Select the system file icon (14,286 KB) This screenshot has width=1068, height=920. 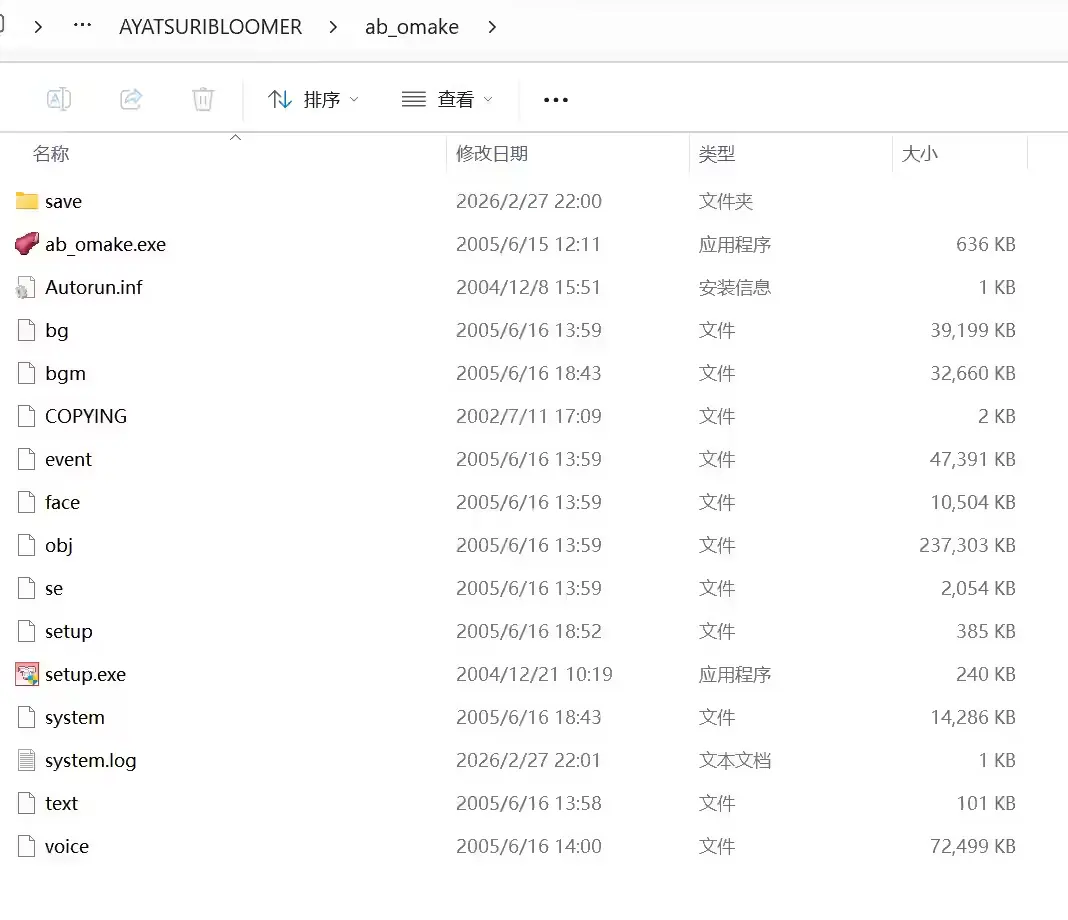click(27, 717)
